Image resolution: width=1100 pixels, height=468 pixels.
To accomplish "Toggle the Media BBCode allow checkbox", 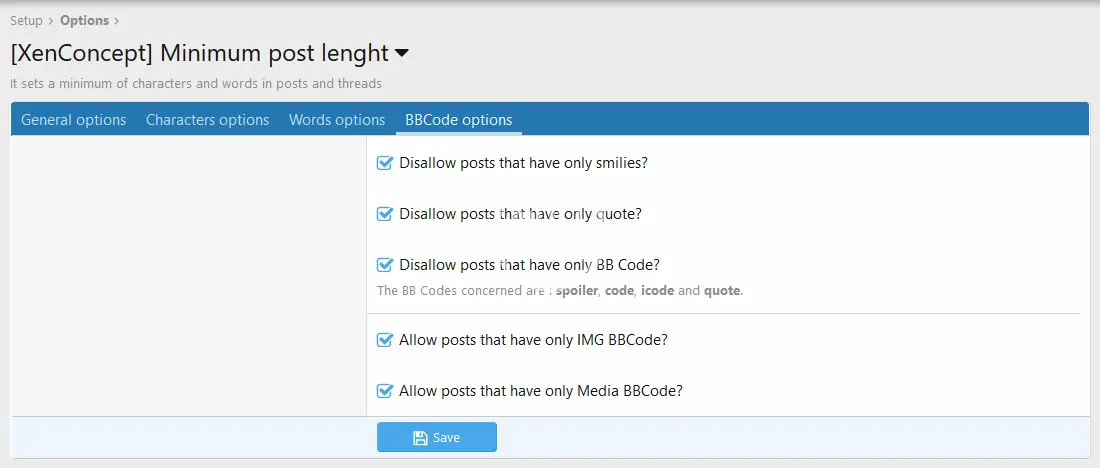I will [x=385, y=391].
